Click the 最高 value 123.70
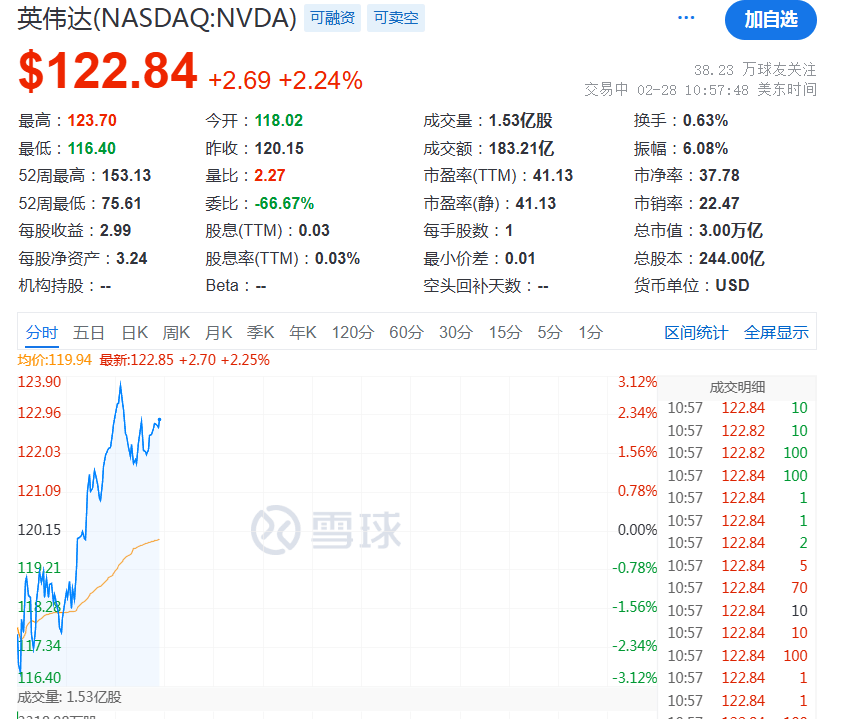 coord(92,120)
